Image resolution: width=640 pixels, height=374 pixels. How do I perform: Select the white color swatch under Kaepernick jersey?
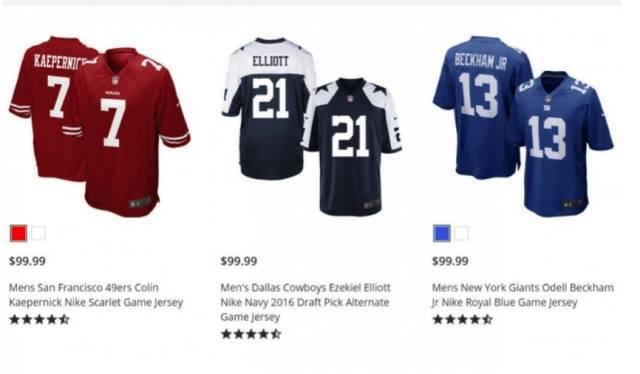pyautogui.click(x=38, y=234)
